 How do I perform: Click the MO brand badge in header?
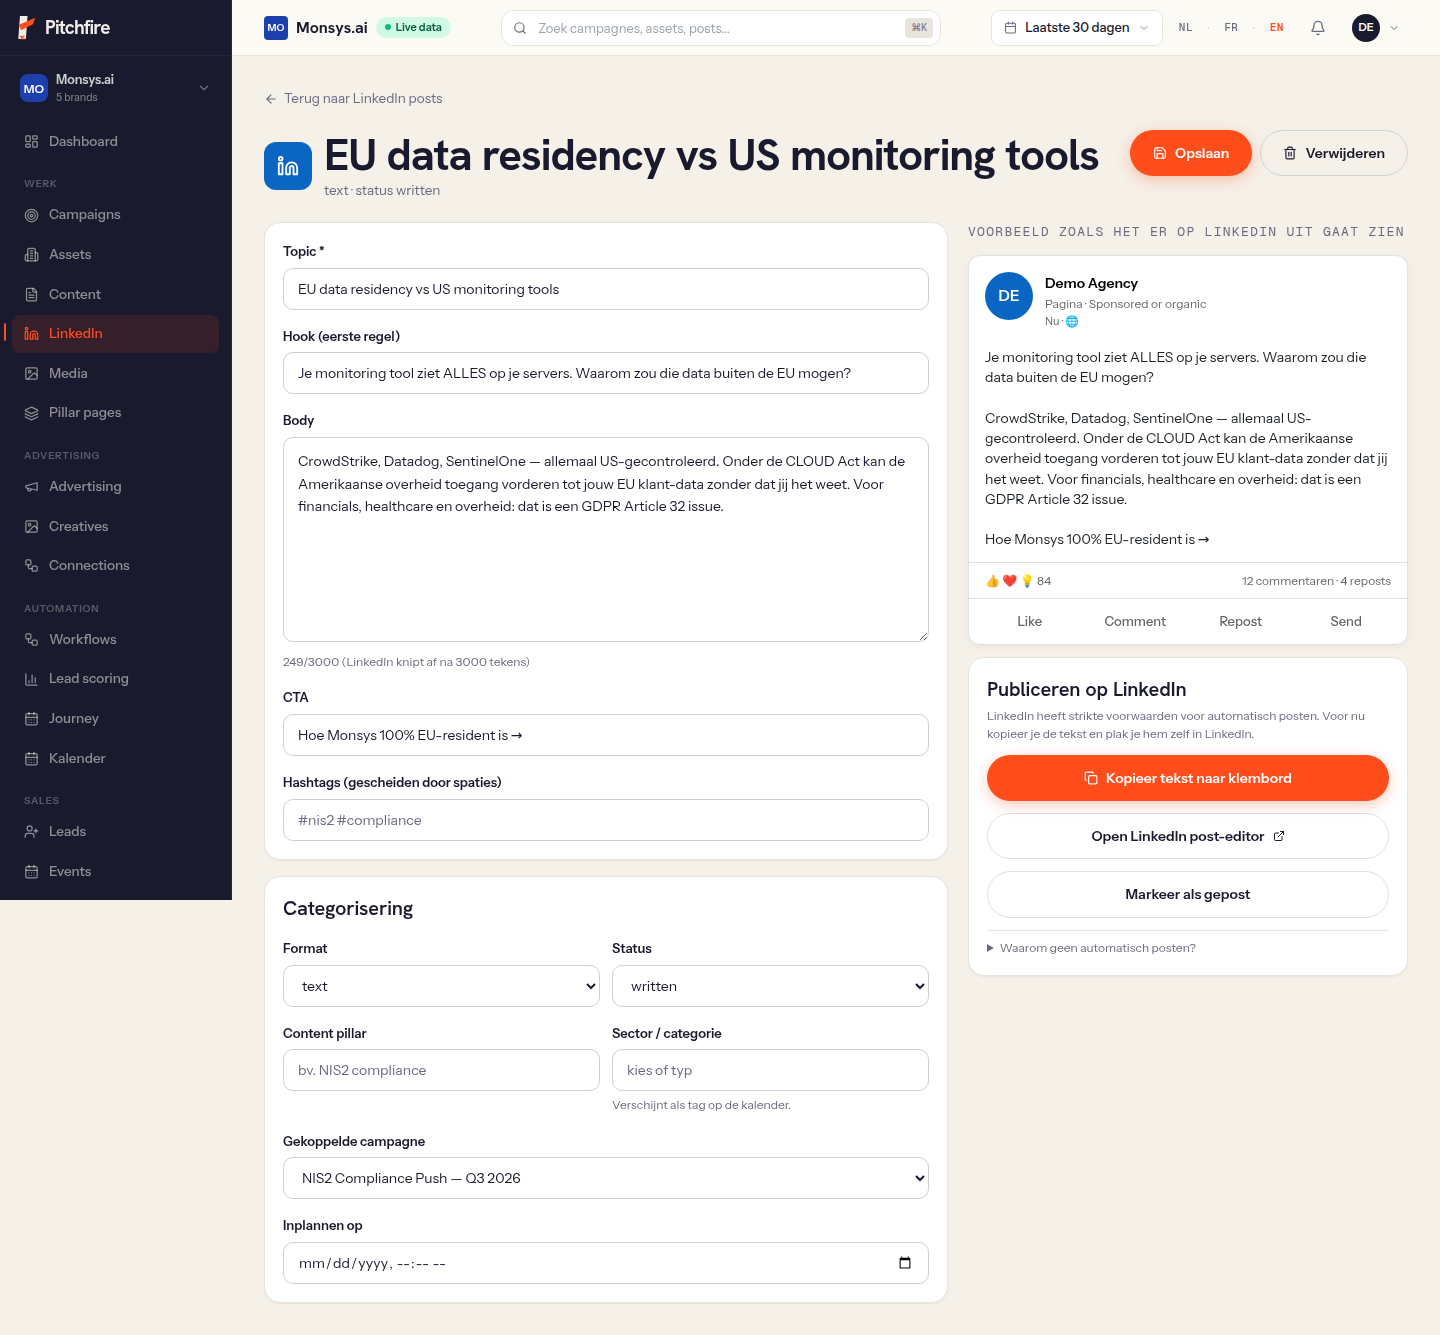pyautogui.click(x=276, y=28)
